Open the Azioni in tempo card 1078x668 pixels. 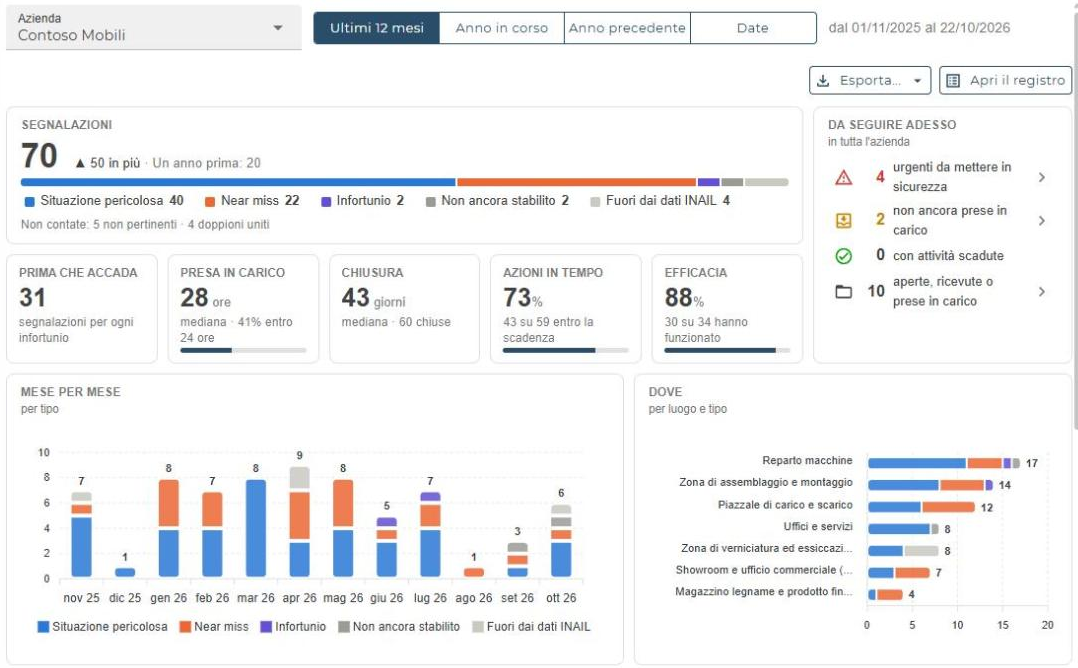(x=566, y=309)
